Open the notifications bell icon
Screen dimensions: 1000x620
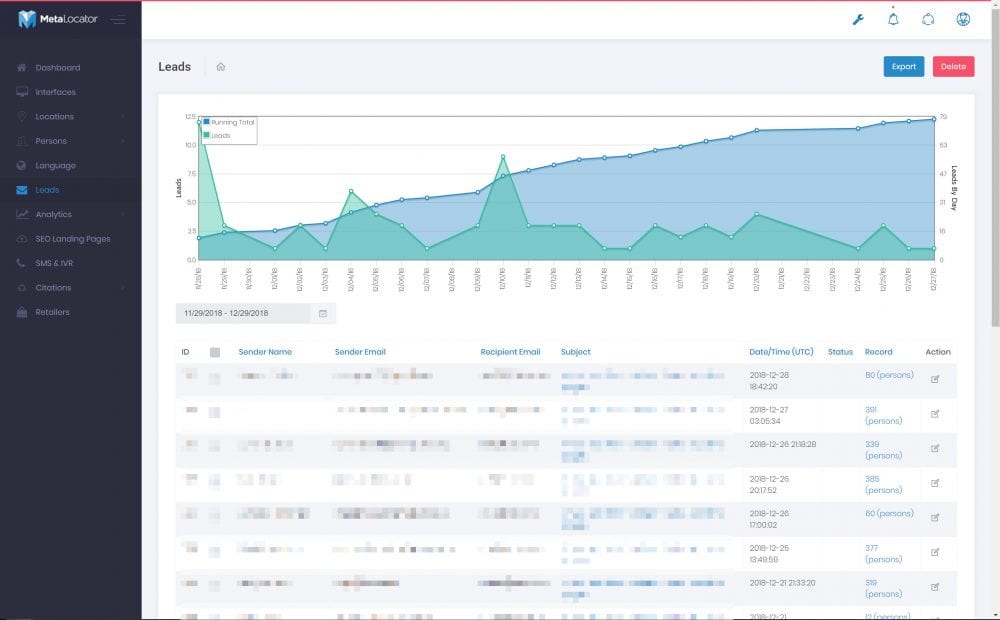pyautogui.click(x=893, y=20)
